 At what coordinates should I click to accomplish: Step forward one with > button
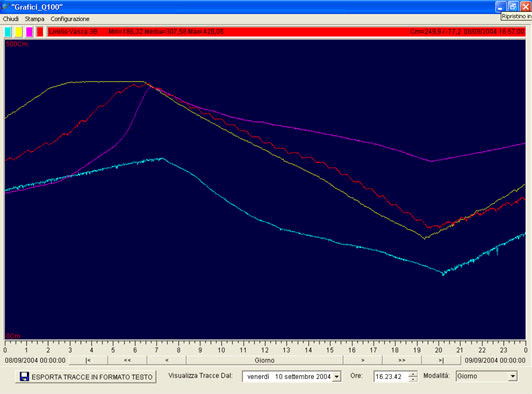[363, 360]
